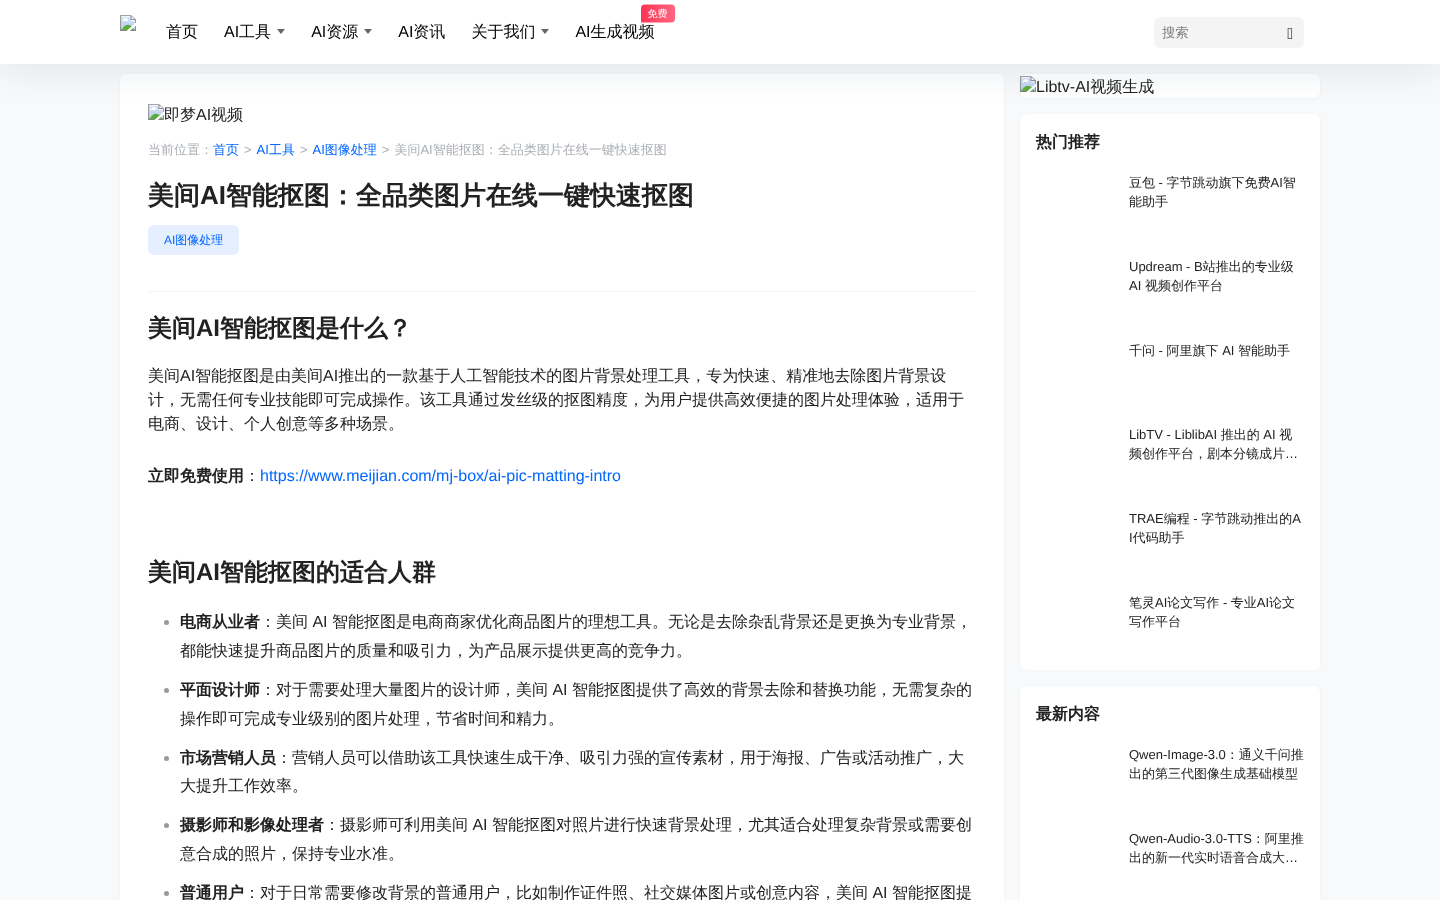Expand the AI工具 dropdown menu
Viewport: 1440px width, 900px height.
[254, 32]
